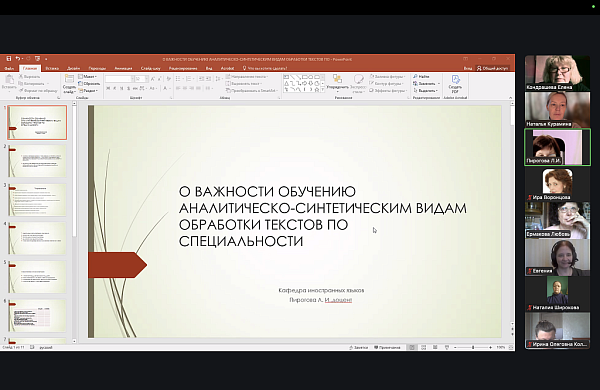Click the slideshow view icon in status bar
Image resolution: width=600 pixels, height=390 pixels.
tap(447, 348)
